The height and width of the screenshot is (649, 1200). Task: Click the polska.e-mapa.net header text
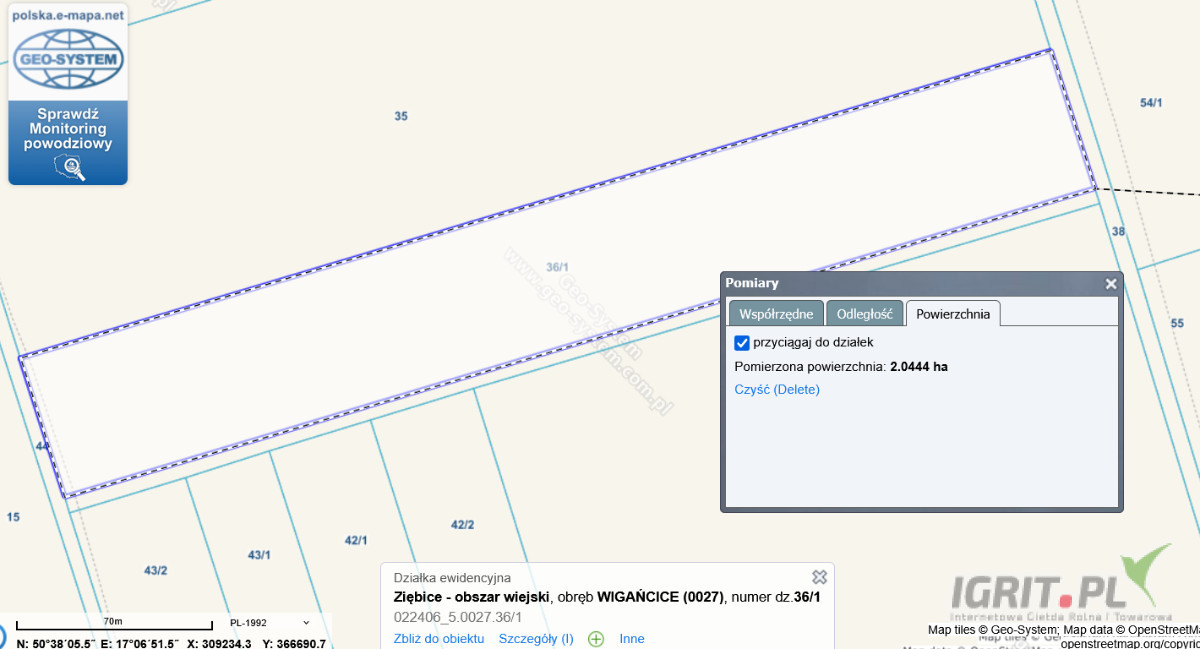click(68, 15)
